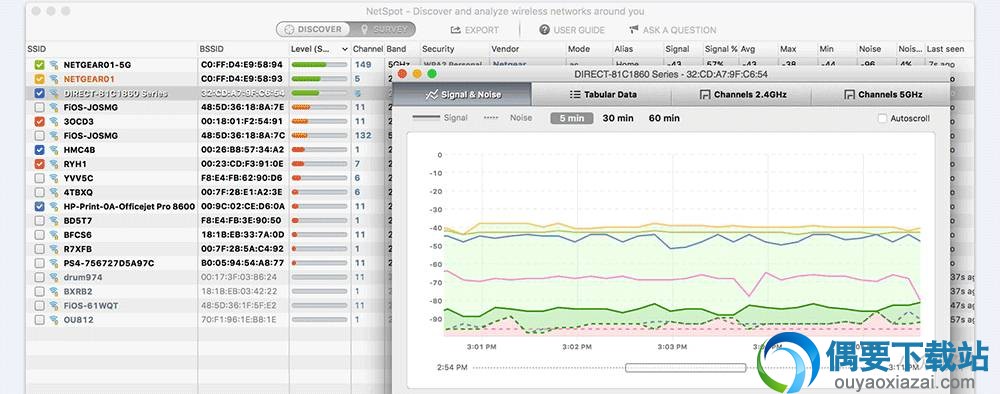The height and width of the screenshot is (394, 1000).
Task: Open the USER GUIDE
Action: (x=571, y=30)
